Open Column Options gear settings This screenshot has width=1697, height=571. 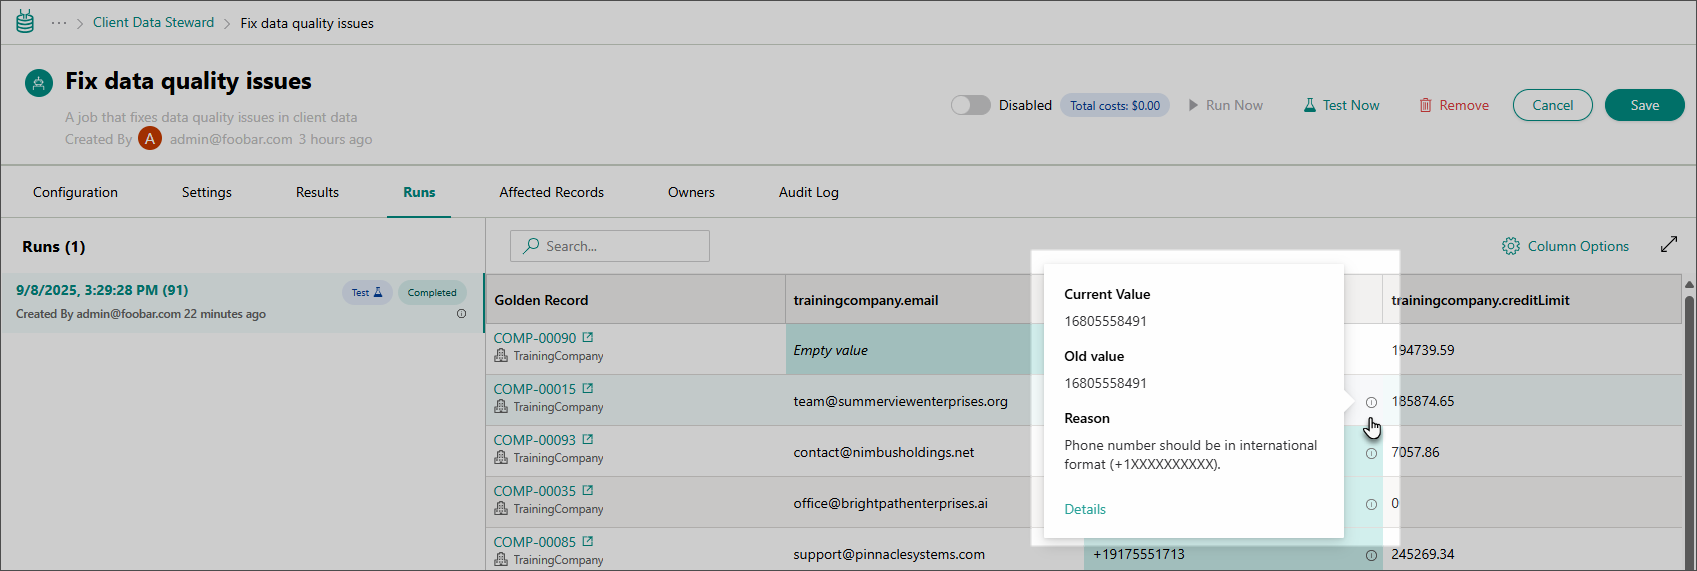tap(1510, 246)
